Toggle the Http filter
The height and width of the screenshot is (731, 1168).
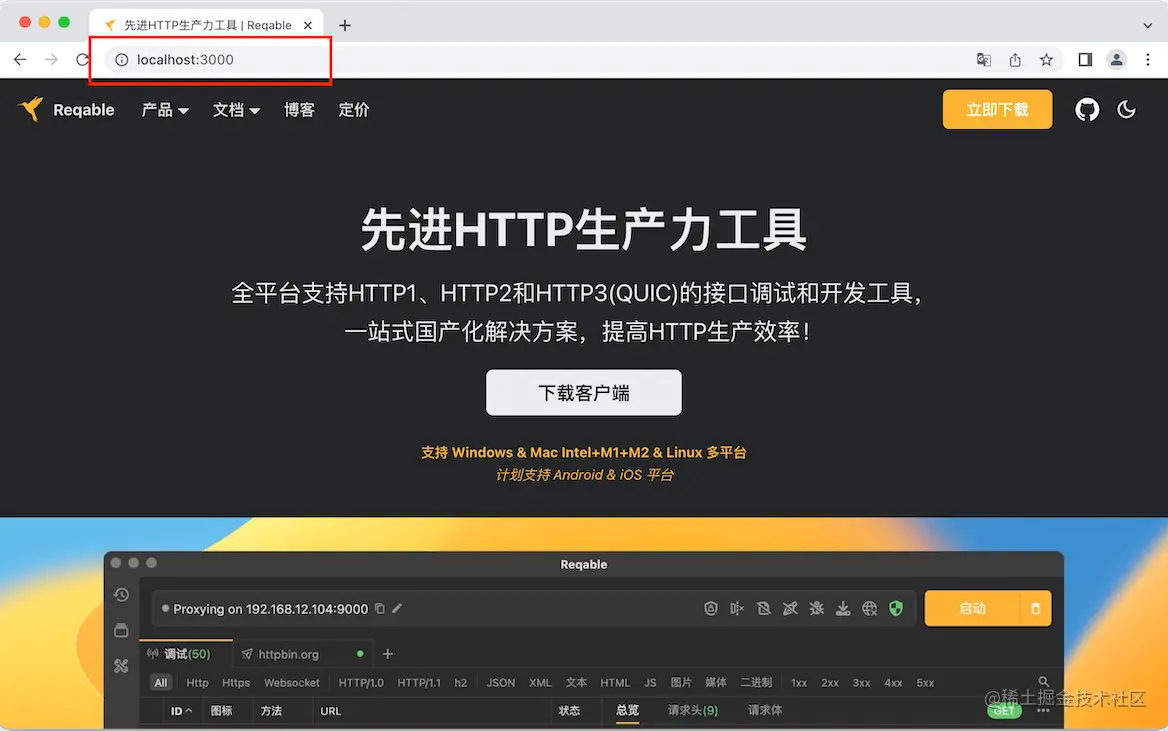click(x=197, y=683)
